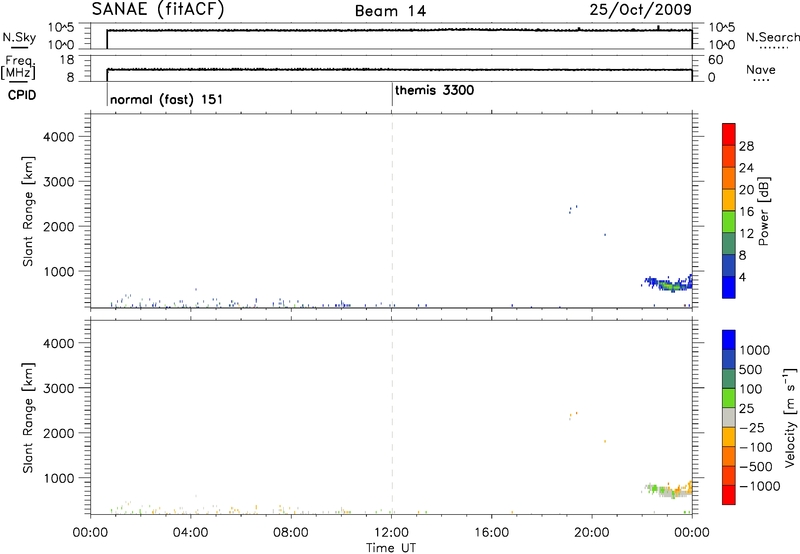Select the Freq. [MHz] axis label
Screen dimensions: 800x554
point(18,67)
